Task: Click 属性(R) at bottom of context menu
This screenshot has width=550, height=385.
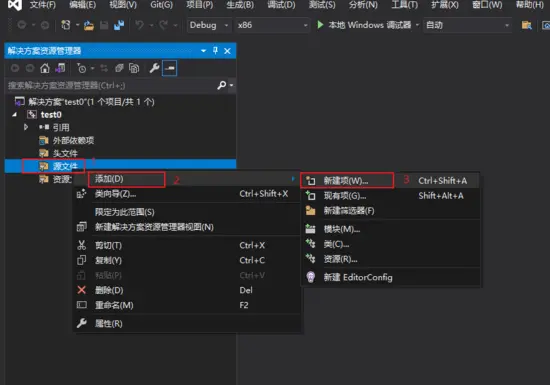Action: pyautogui.click(x=187, y=323)
